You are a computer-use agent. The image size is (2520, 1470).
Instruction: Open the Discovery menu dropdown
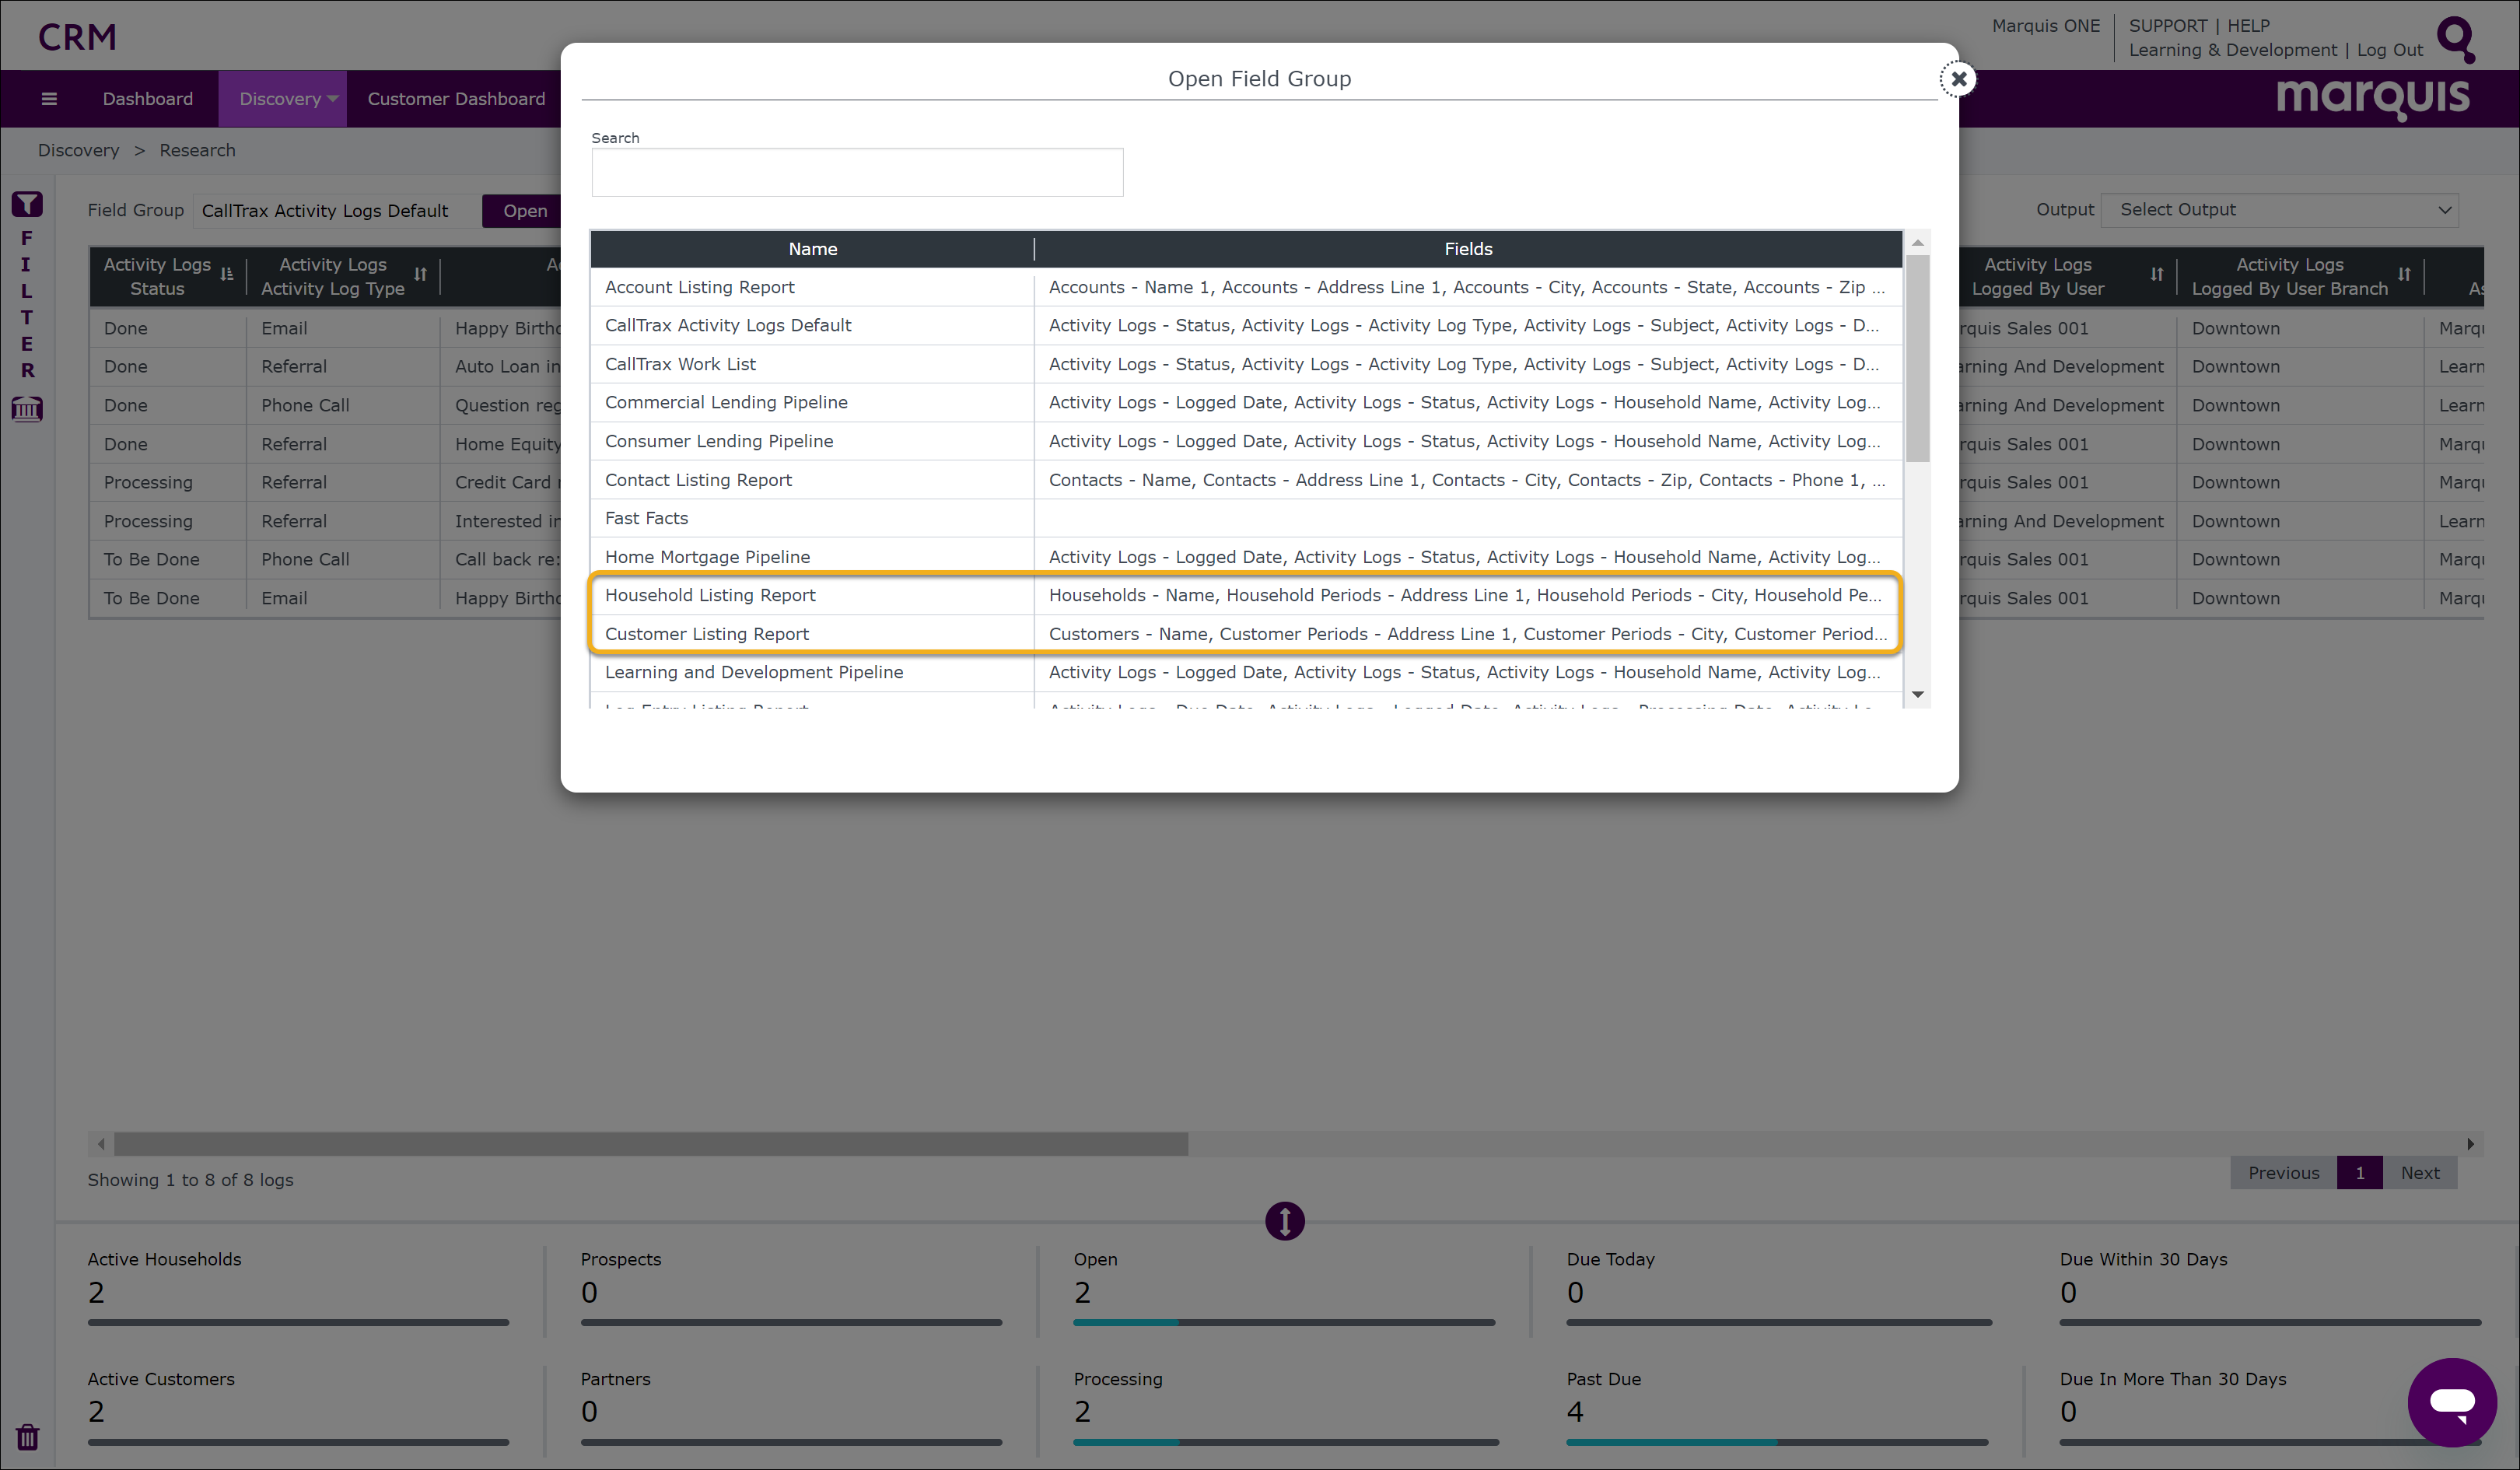(282, 99)
